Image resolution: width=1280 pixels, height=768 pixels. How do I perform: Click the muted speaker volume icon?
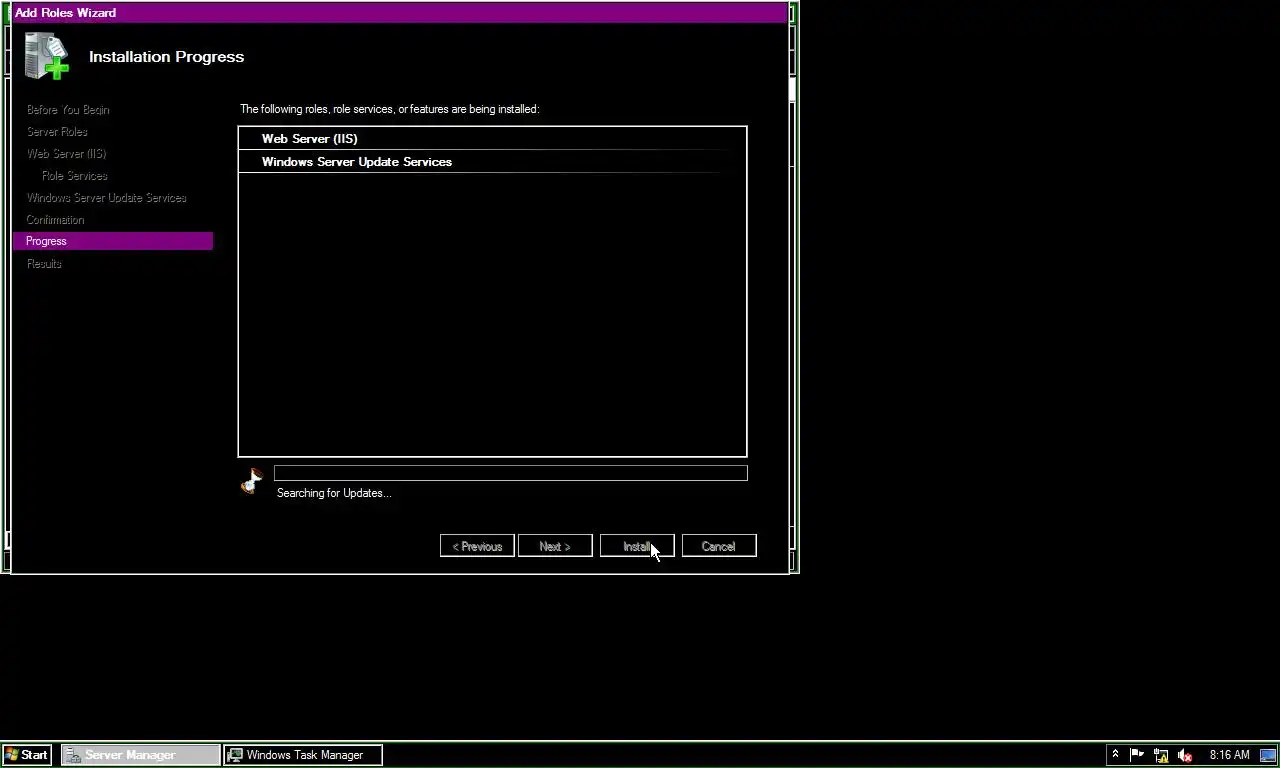point(1185,755)
